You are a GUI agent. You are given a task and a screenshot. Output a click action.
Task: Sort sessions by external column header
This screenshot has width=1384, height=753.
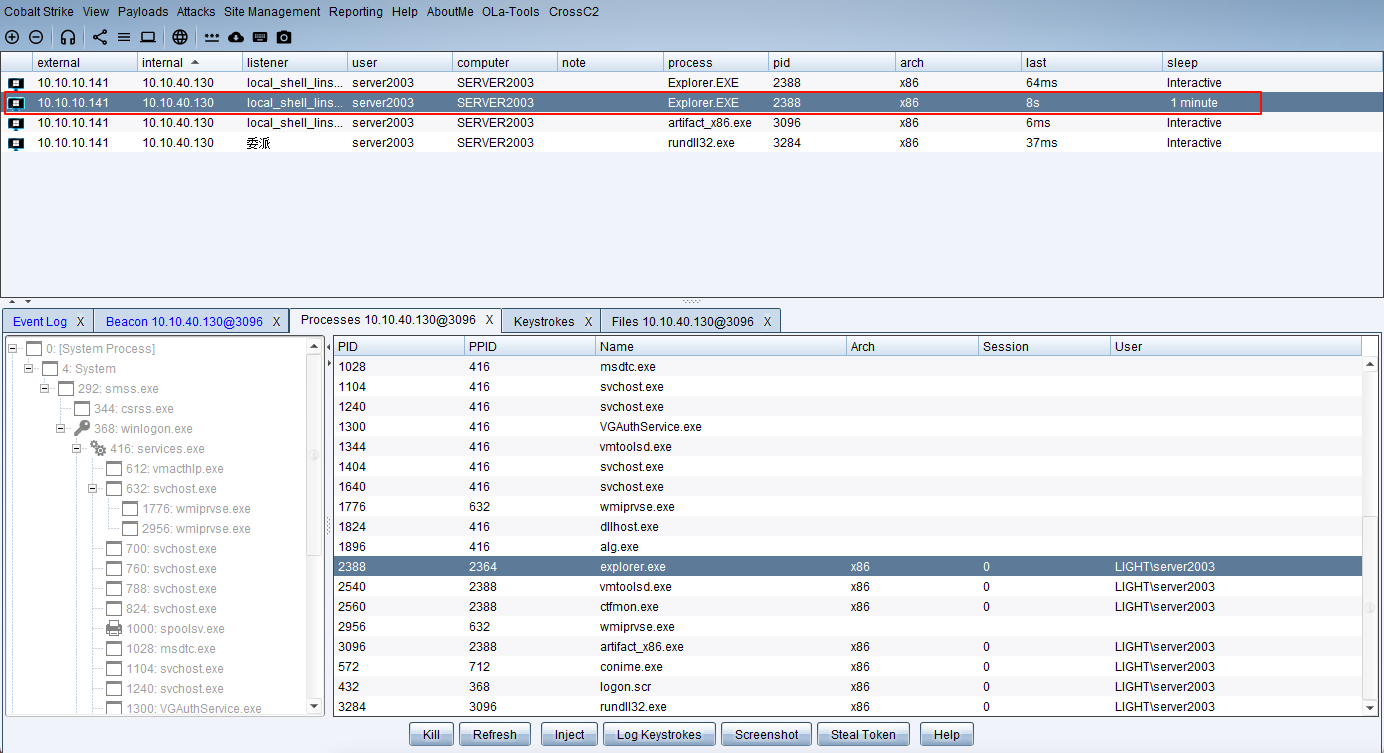(85, 62)
